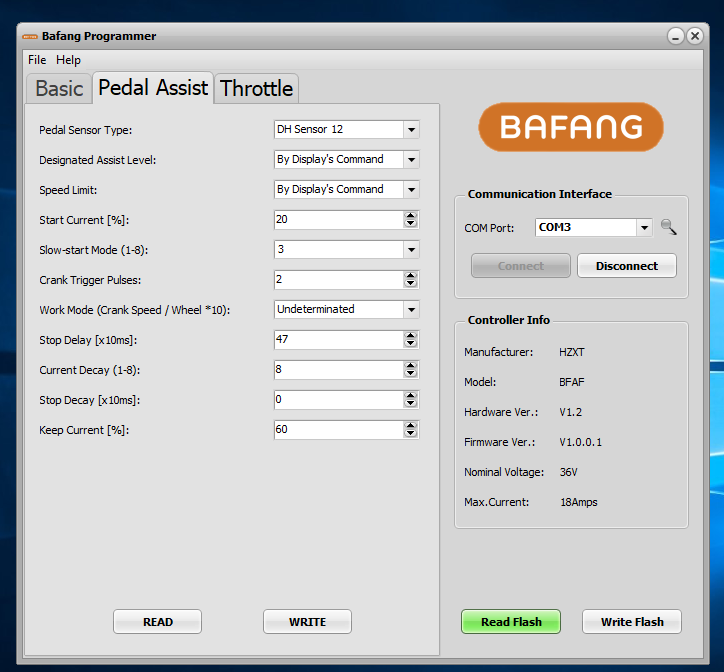Click the greyed-out Connect button
The image size is (724, 672).
(521, 266)
